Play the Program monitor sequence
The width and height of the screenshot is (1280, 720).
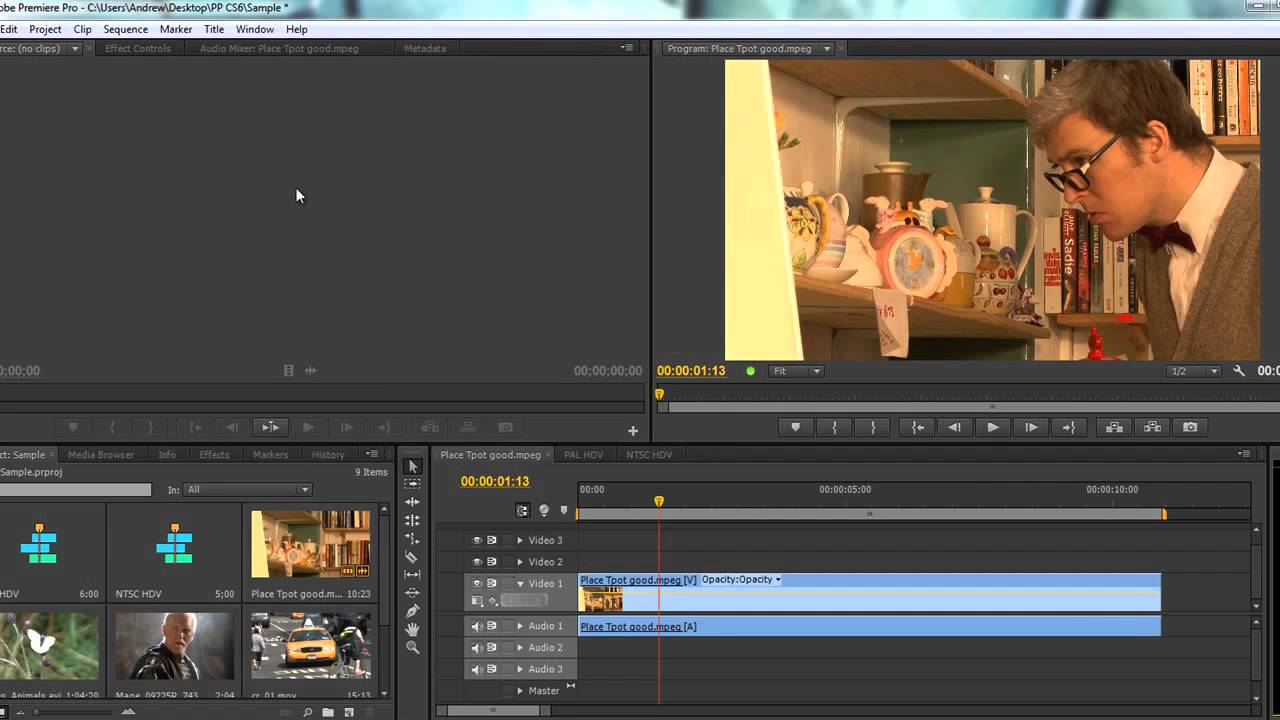[x=993, y=427]
